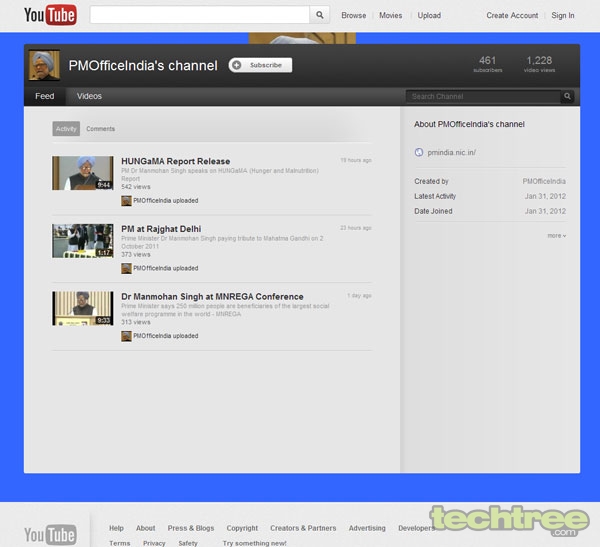Viewport: 600px width, 547px height.
Task: Open the footer Help link
Action: 116,528
